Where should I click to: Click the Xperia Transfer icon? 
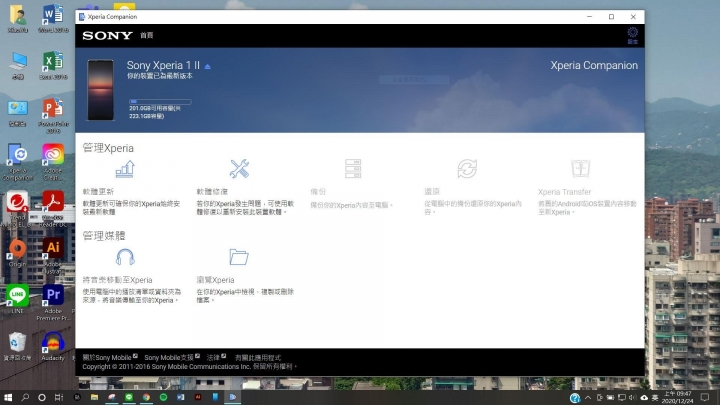(x=580, y=169)
